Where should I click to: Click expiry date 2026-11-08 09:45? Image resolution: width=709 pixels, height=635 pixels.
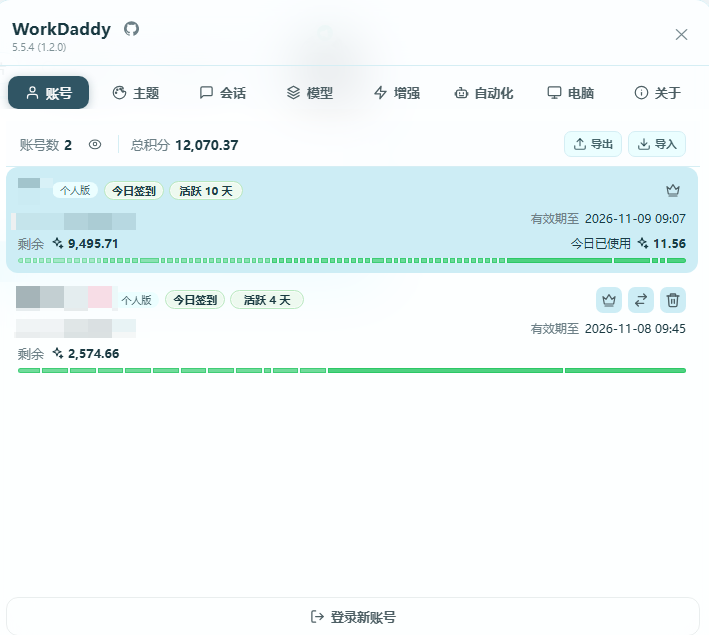635,329
